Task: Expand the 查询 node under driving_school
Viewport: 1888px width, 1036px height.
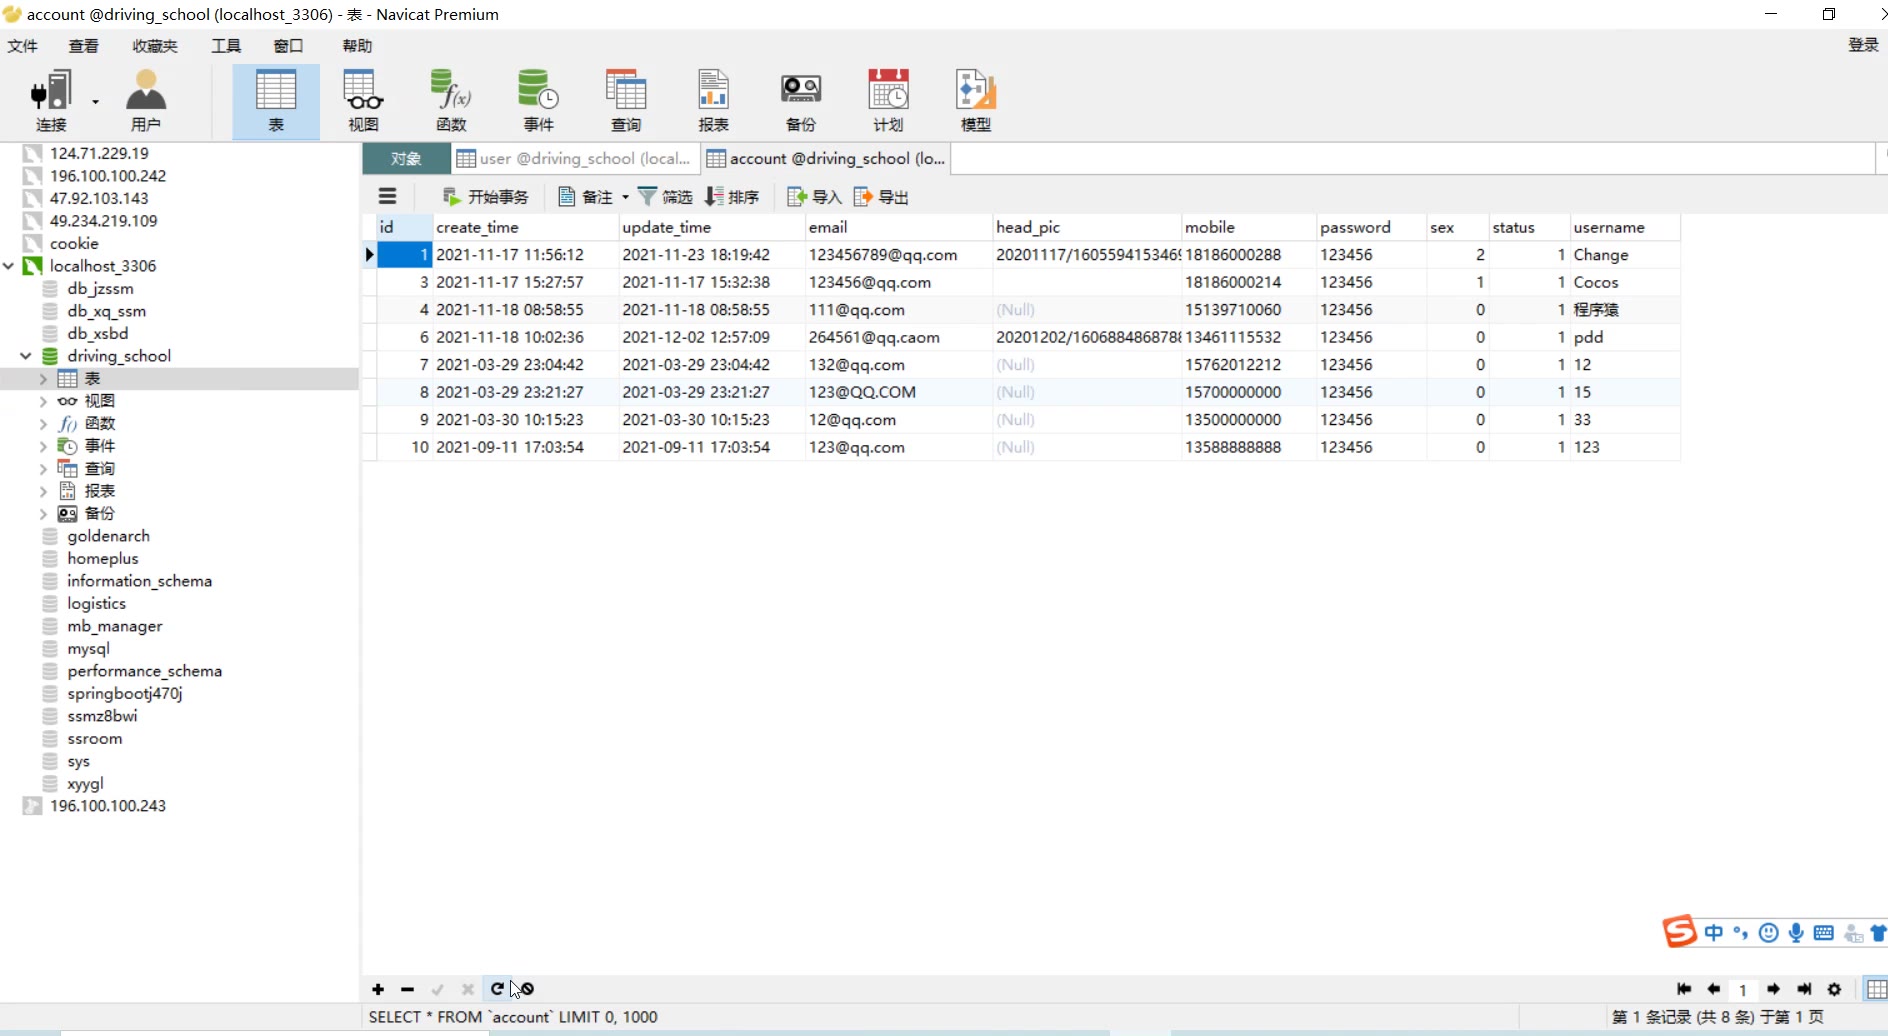Action: (43, 469)
